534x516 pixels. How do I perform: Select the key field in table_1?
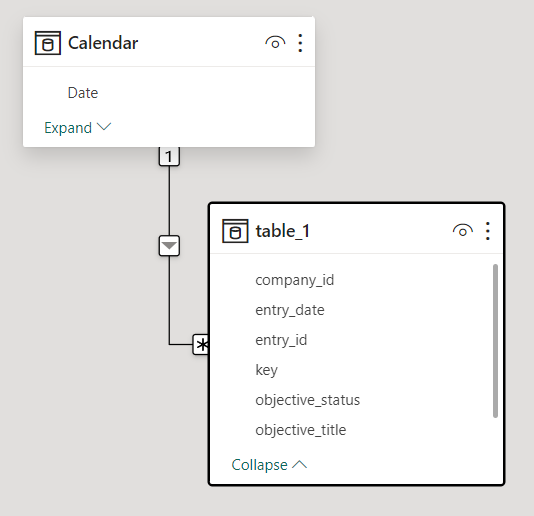267,370
